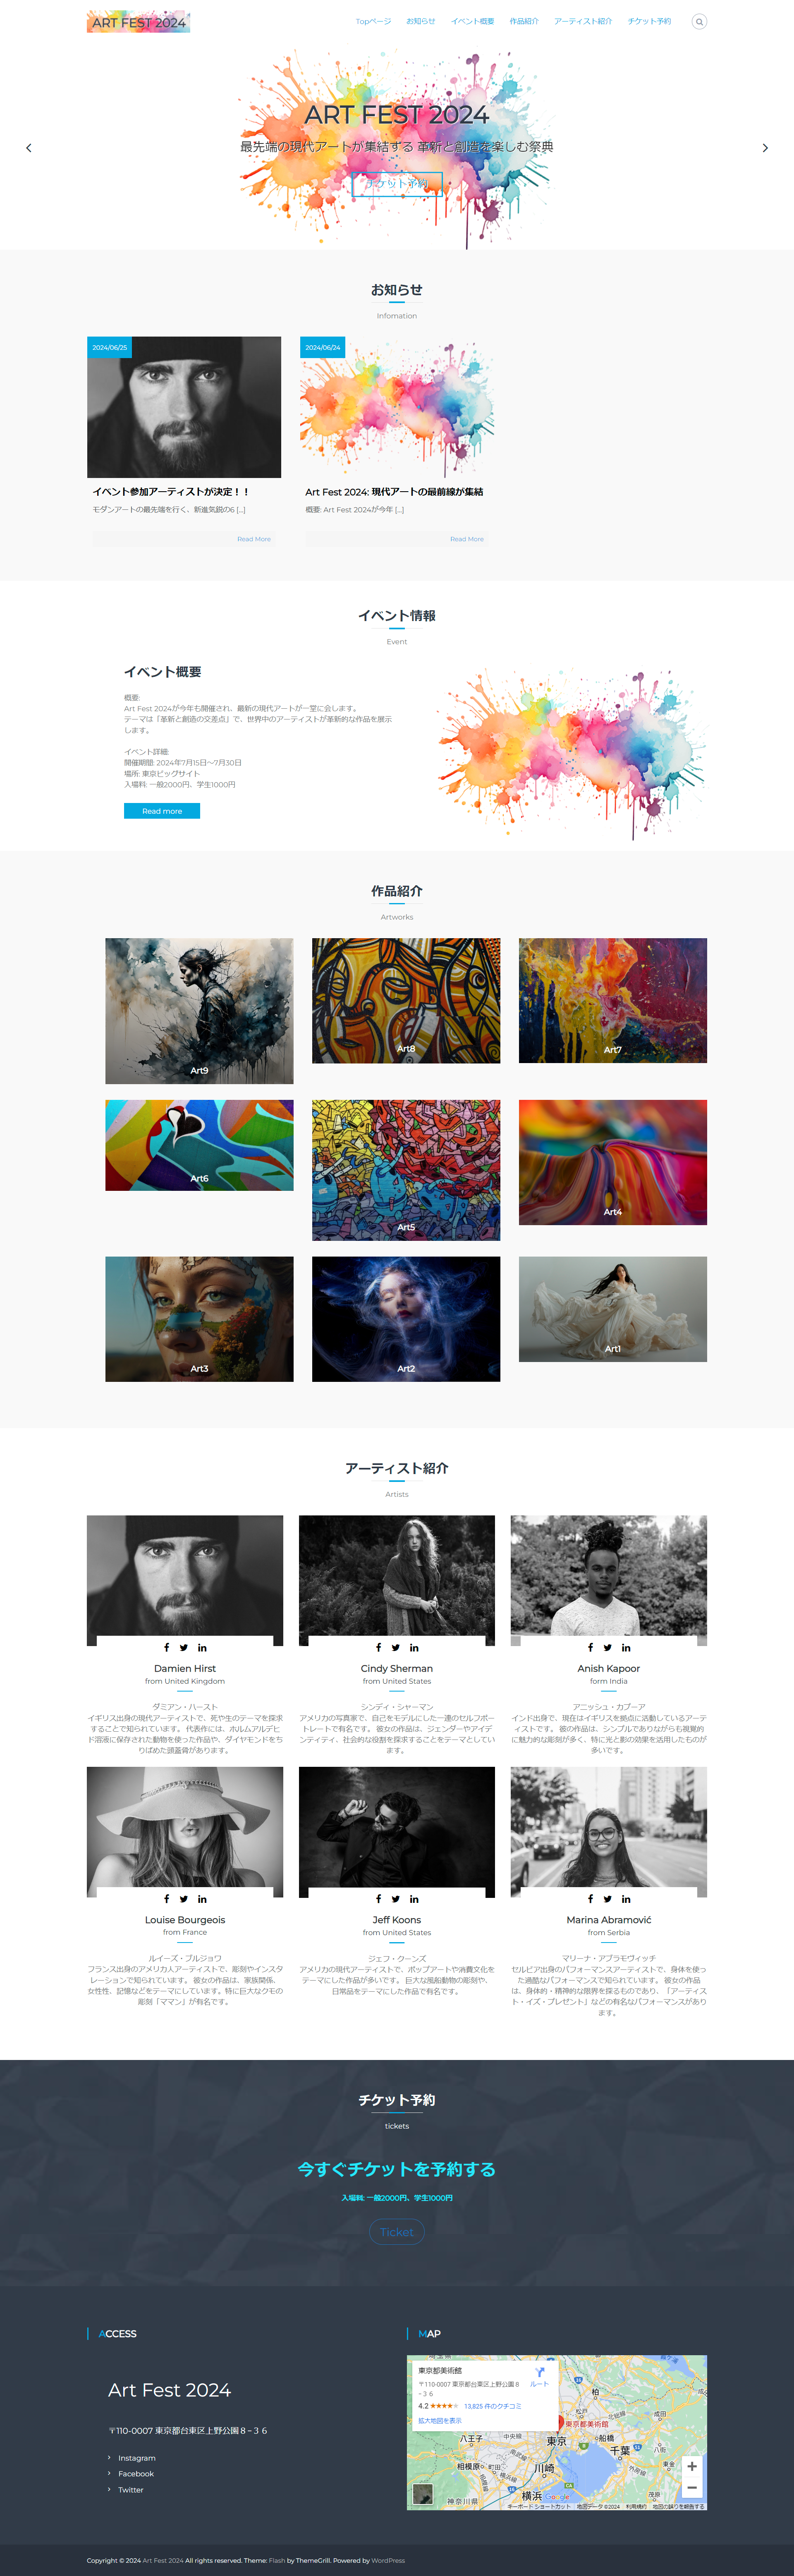Zoom out on the Google map
Screen dimensions: 794x2576
(691, 2487)
